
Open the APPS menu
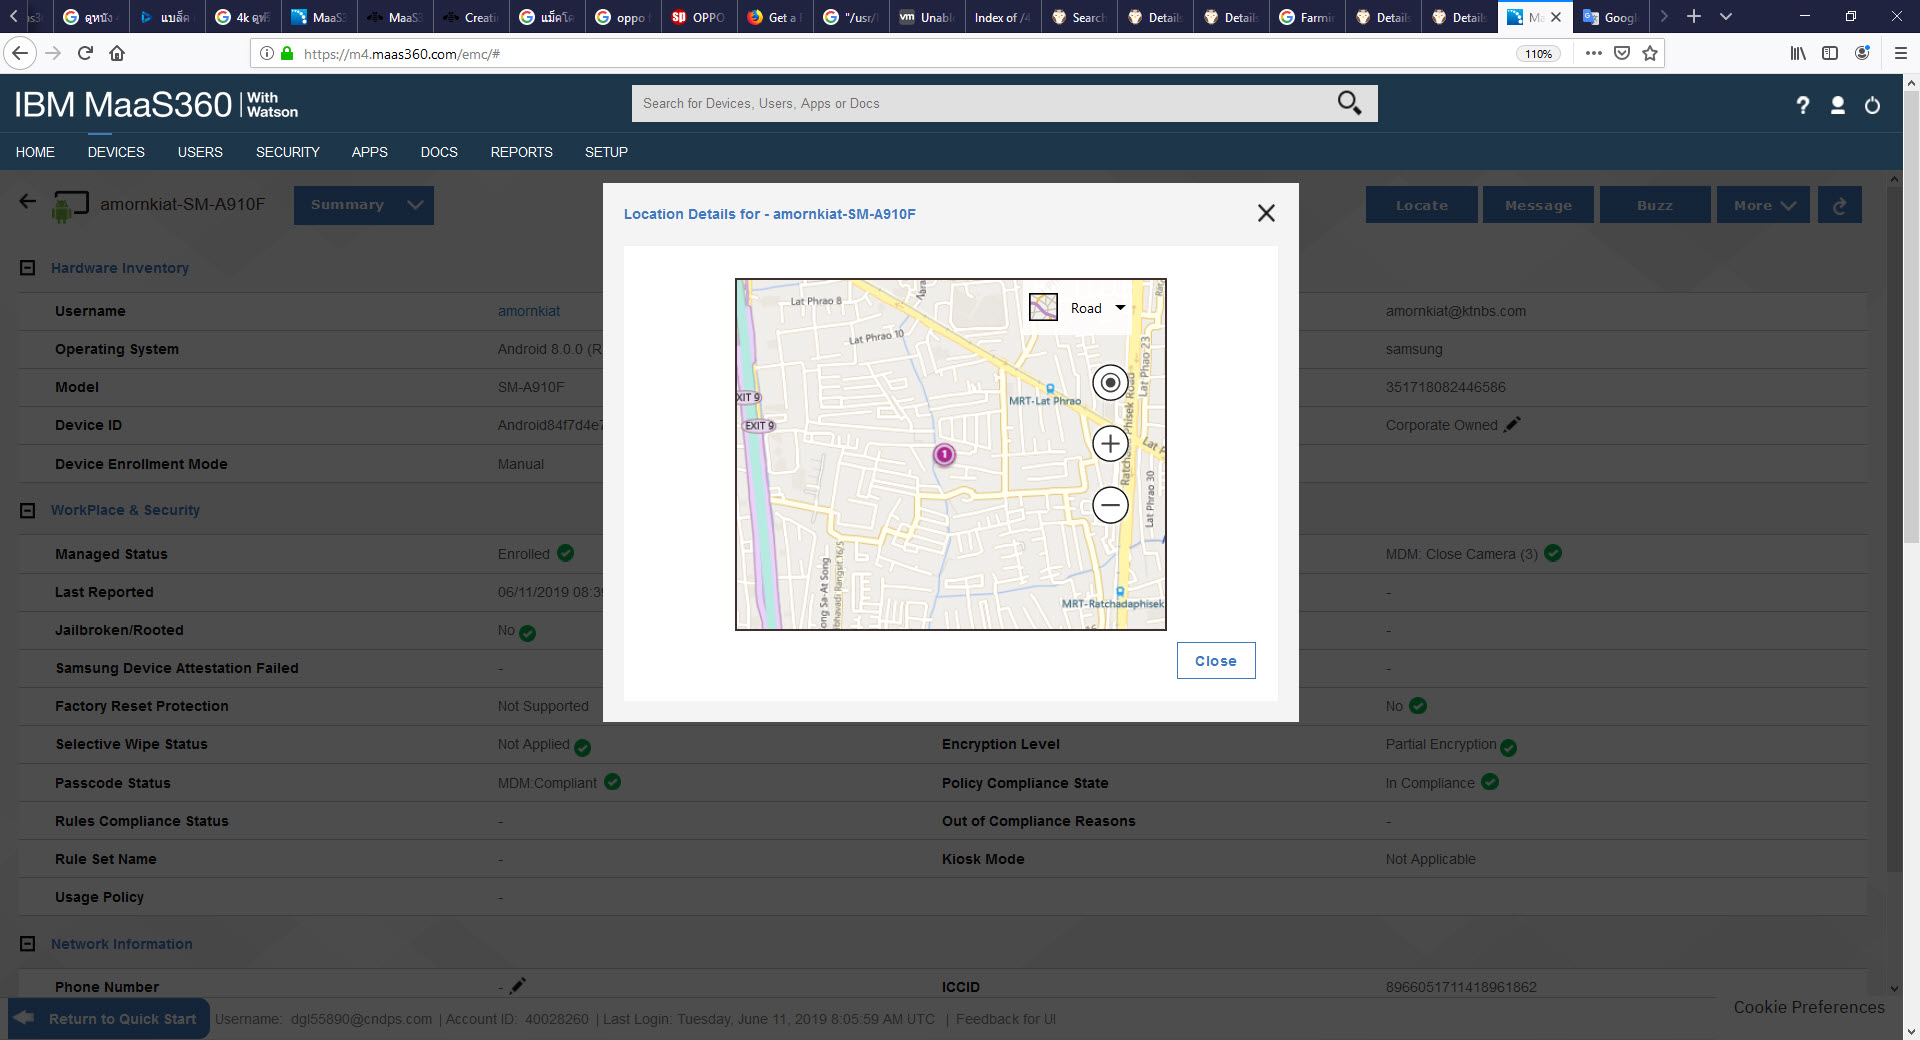tap(370, 152)
